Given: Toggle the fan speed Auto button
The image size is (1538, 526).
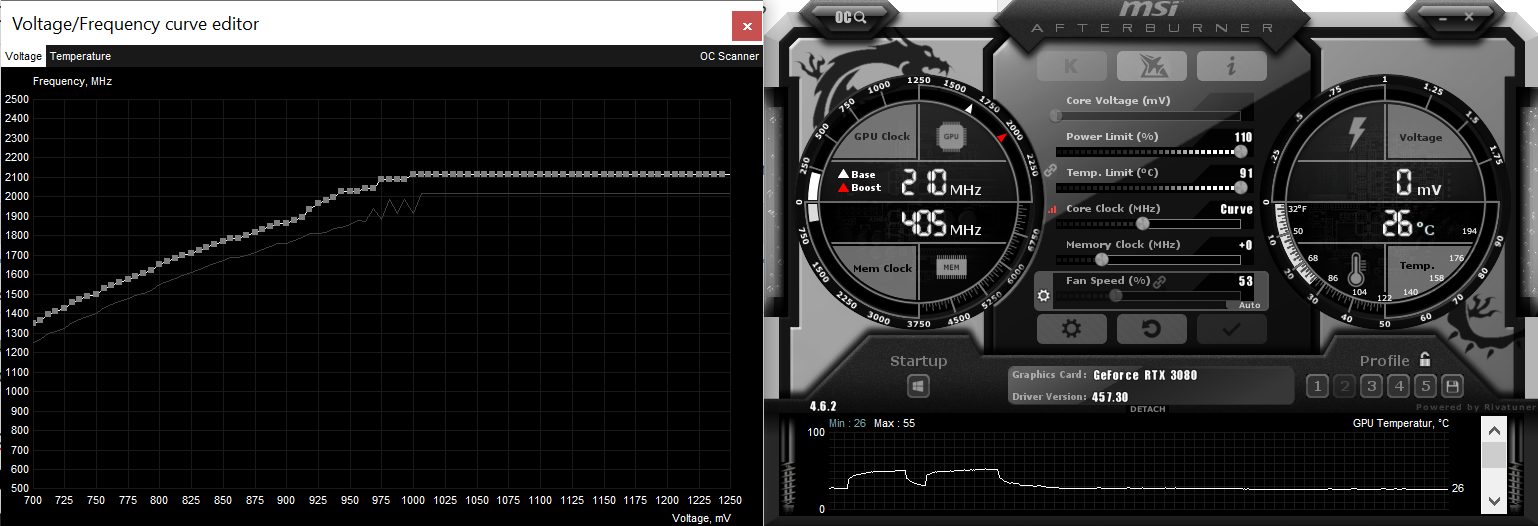Looking at the screenshot, I should (x=1249, y=305).
